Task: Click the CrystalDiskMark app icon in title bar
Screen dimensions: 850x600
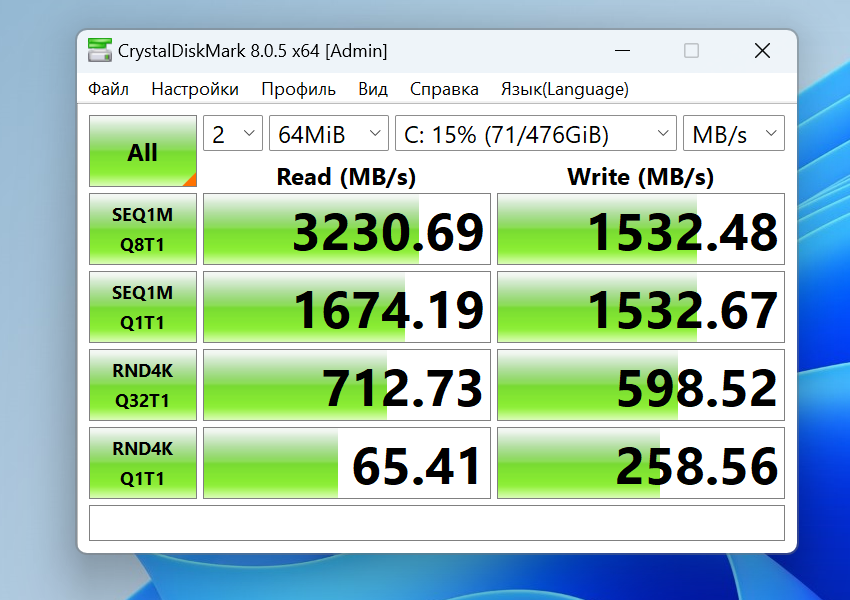Action: [x=100, y=50]
